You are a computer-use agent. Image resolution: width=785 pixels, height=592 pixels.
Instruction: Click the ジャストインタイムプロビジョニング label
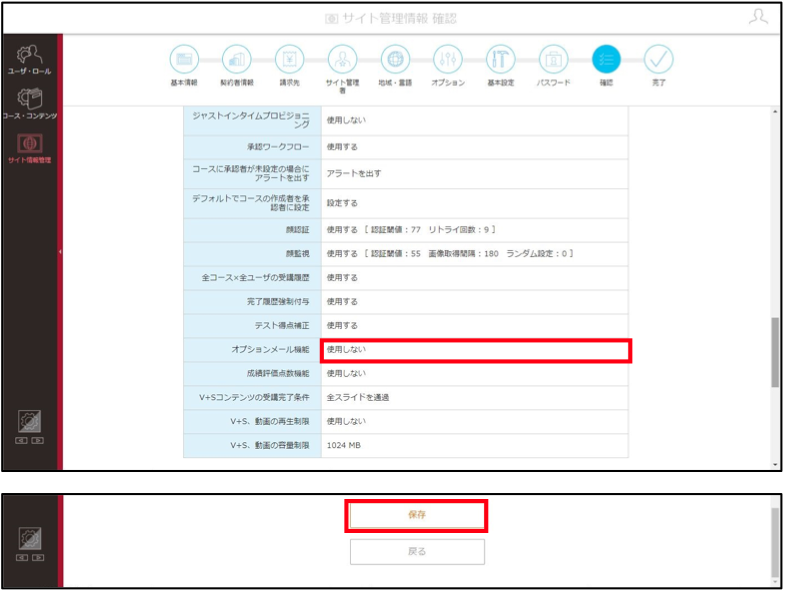(252, 120)
